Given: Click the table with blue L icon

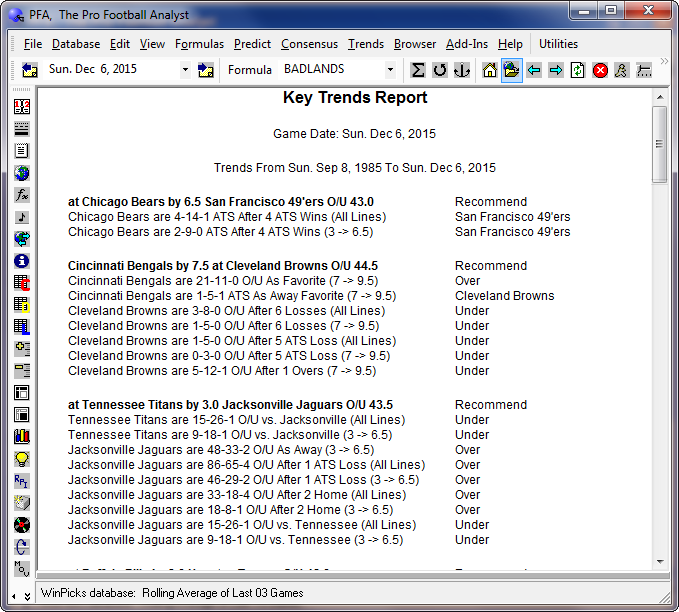Looking at the screenshot, I should pyautogui.click(x=22, y=327).
